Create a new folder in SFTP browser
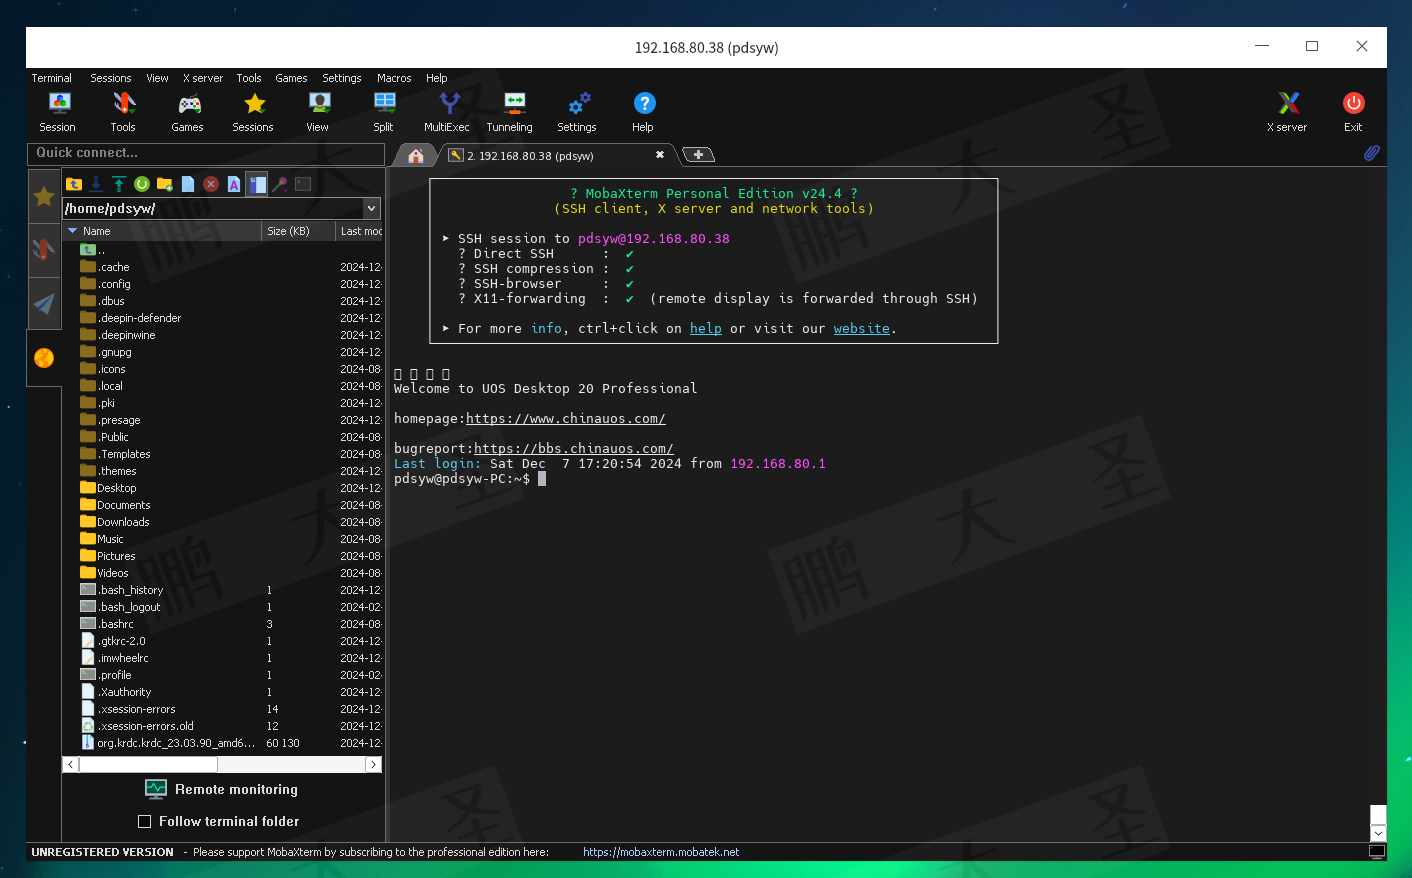 pos(164,184)
